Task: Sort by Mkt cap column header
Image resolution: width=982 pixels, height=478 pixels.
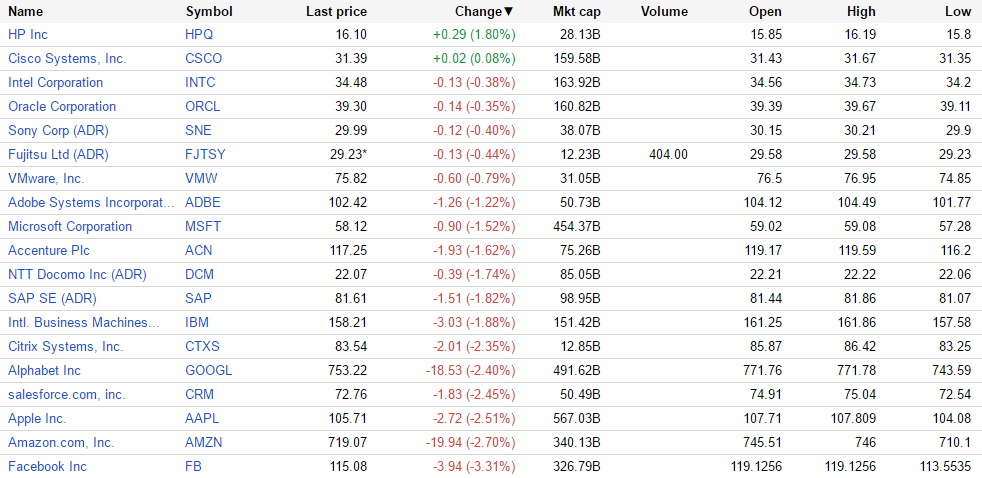Action: point(576,11)
